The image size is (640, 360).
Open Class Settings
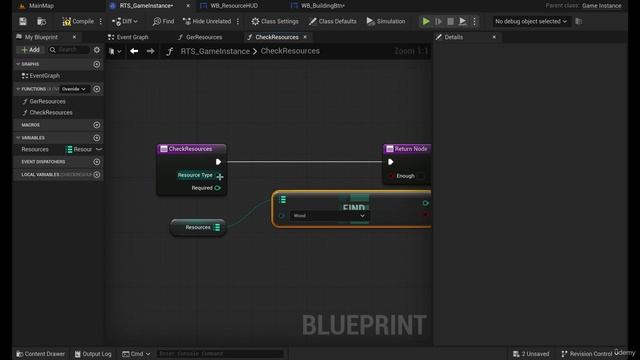275,21
